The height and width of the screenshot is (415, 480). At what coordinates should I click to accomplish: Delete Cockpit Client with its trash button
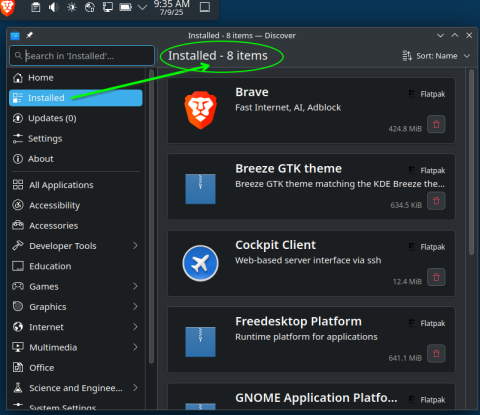[x=436, y=277]
